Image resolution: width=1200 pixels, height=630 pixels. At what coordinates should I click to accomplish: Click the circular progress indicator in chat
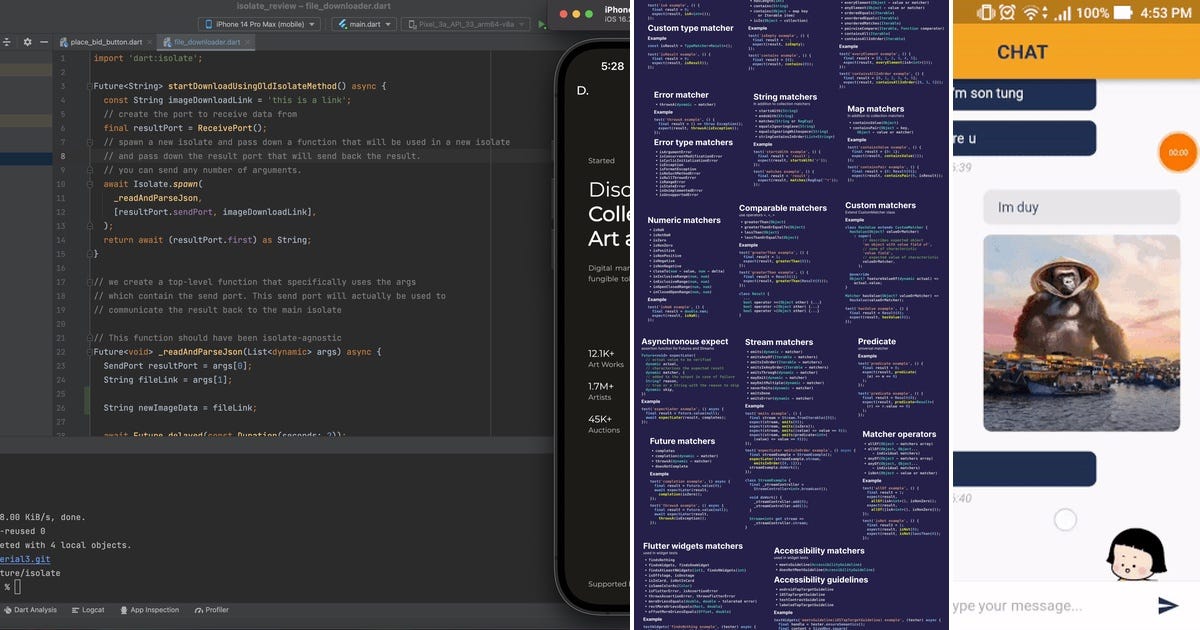tap(1064, 518)
